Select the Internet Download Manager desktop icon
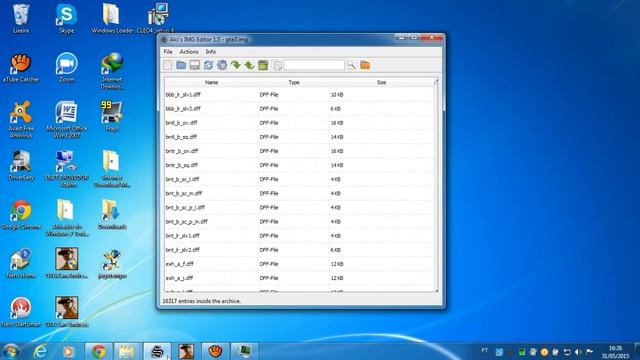640x360 pixels. (112, 71)
